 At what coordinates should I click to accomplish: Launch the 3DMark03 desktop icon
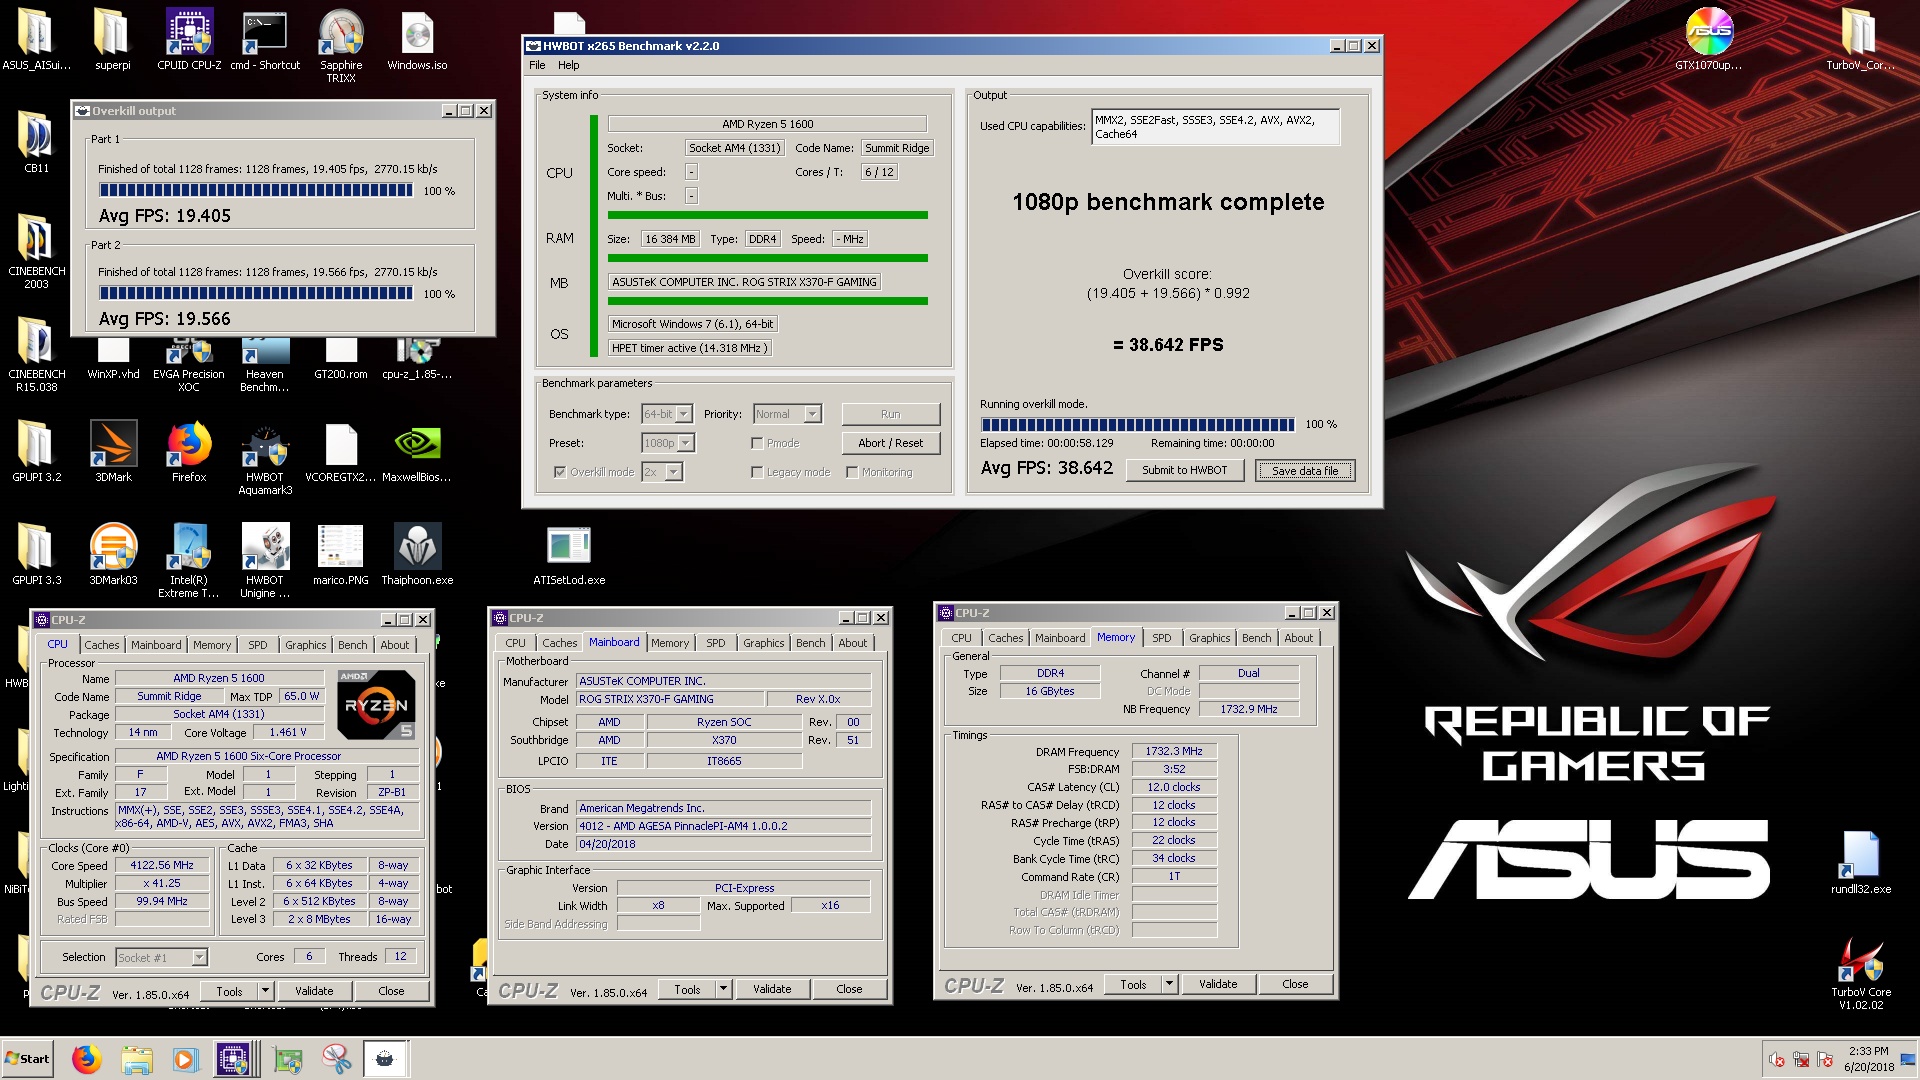113,553
